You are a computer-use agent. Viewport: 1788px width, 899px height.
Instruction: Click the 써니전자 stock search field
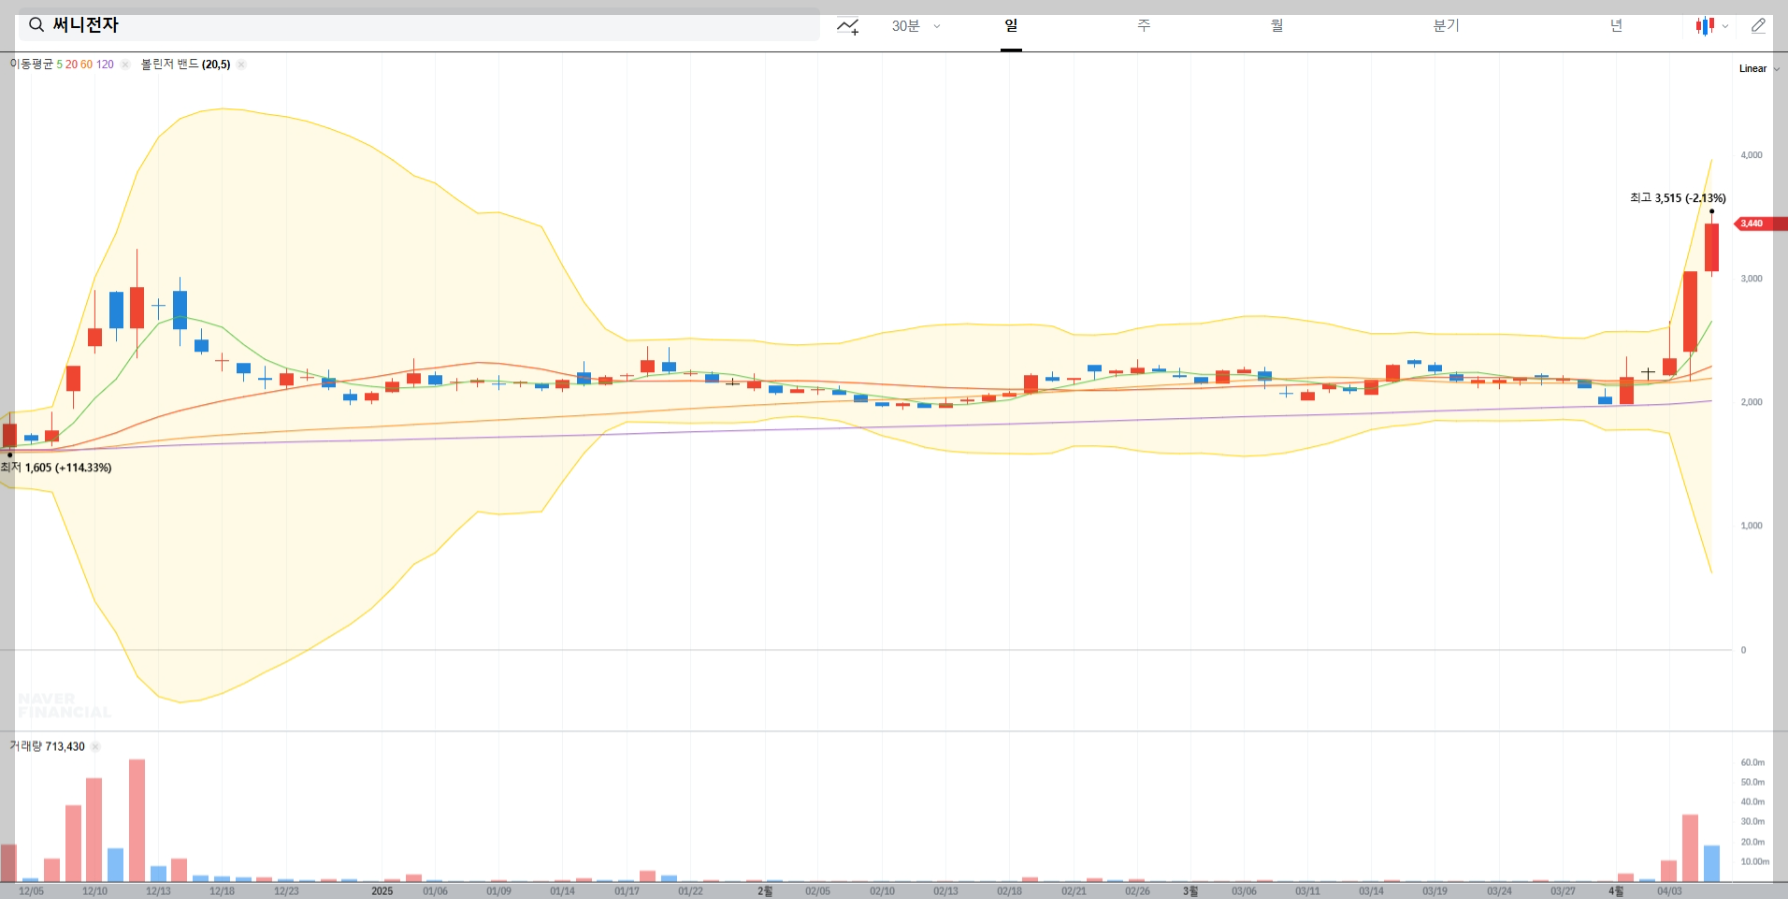point(419,25)
